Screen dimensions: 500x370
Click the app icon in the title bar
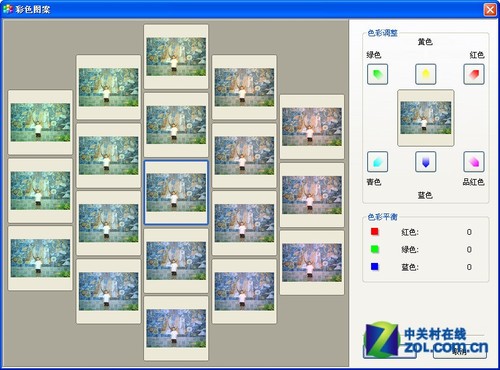7,9
